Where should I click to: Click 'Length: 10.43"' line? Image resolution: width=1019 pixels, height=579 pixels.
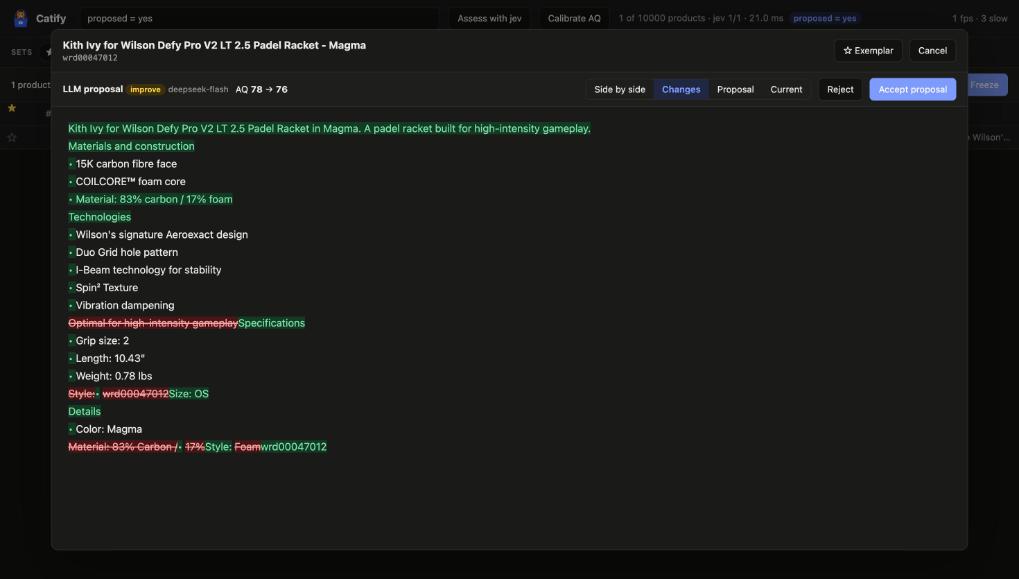tap(110, 358)
